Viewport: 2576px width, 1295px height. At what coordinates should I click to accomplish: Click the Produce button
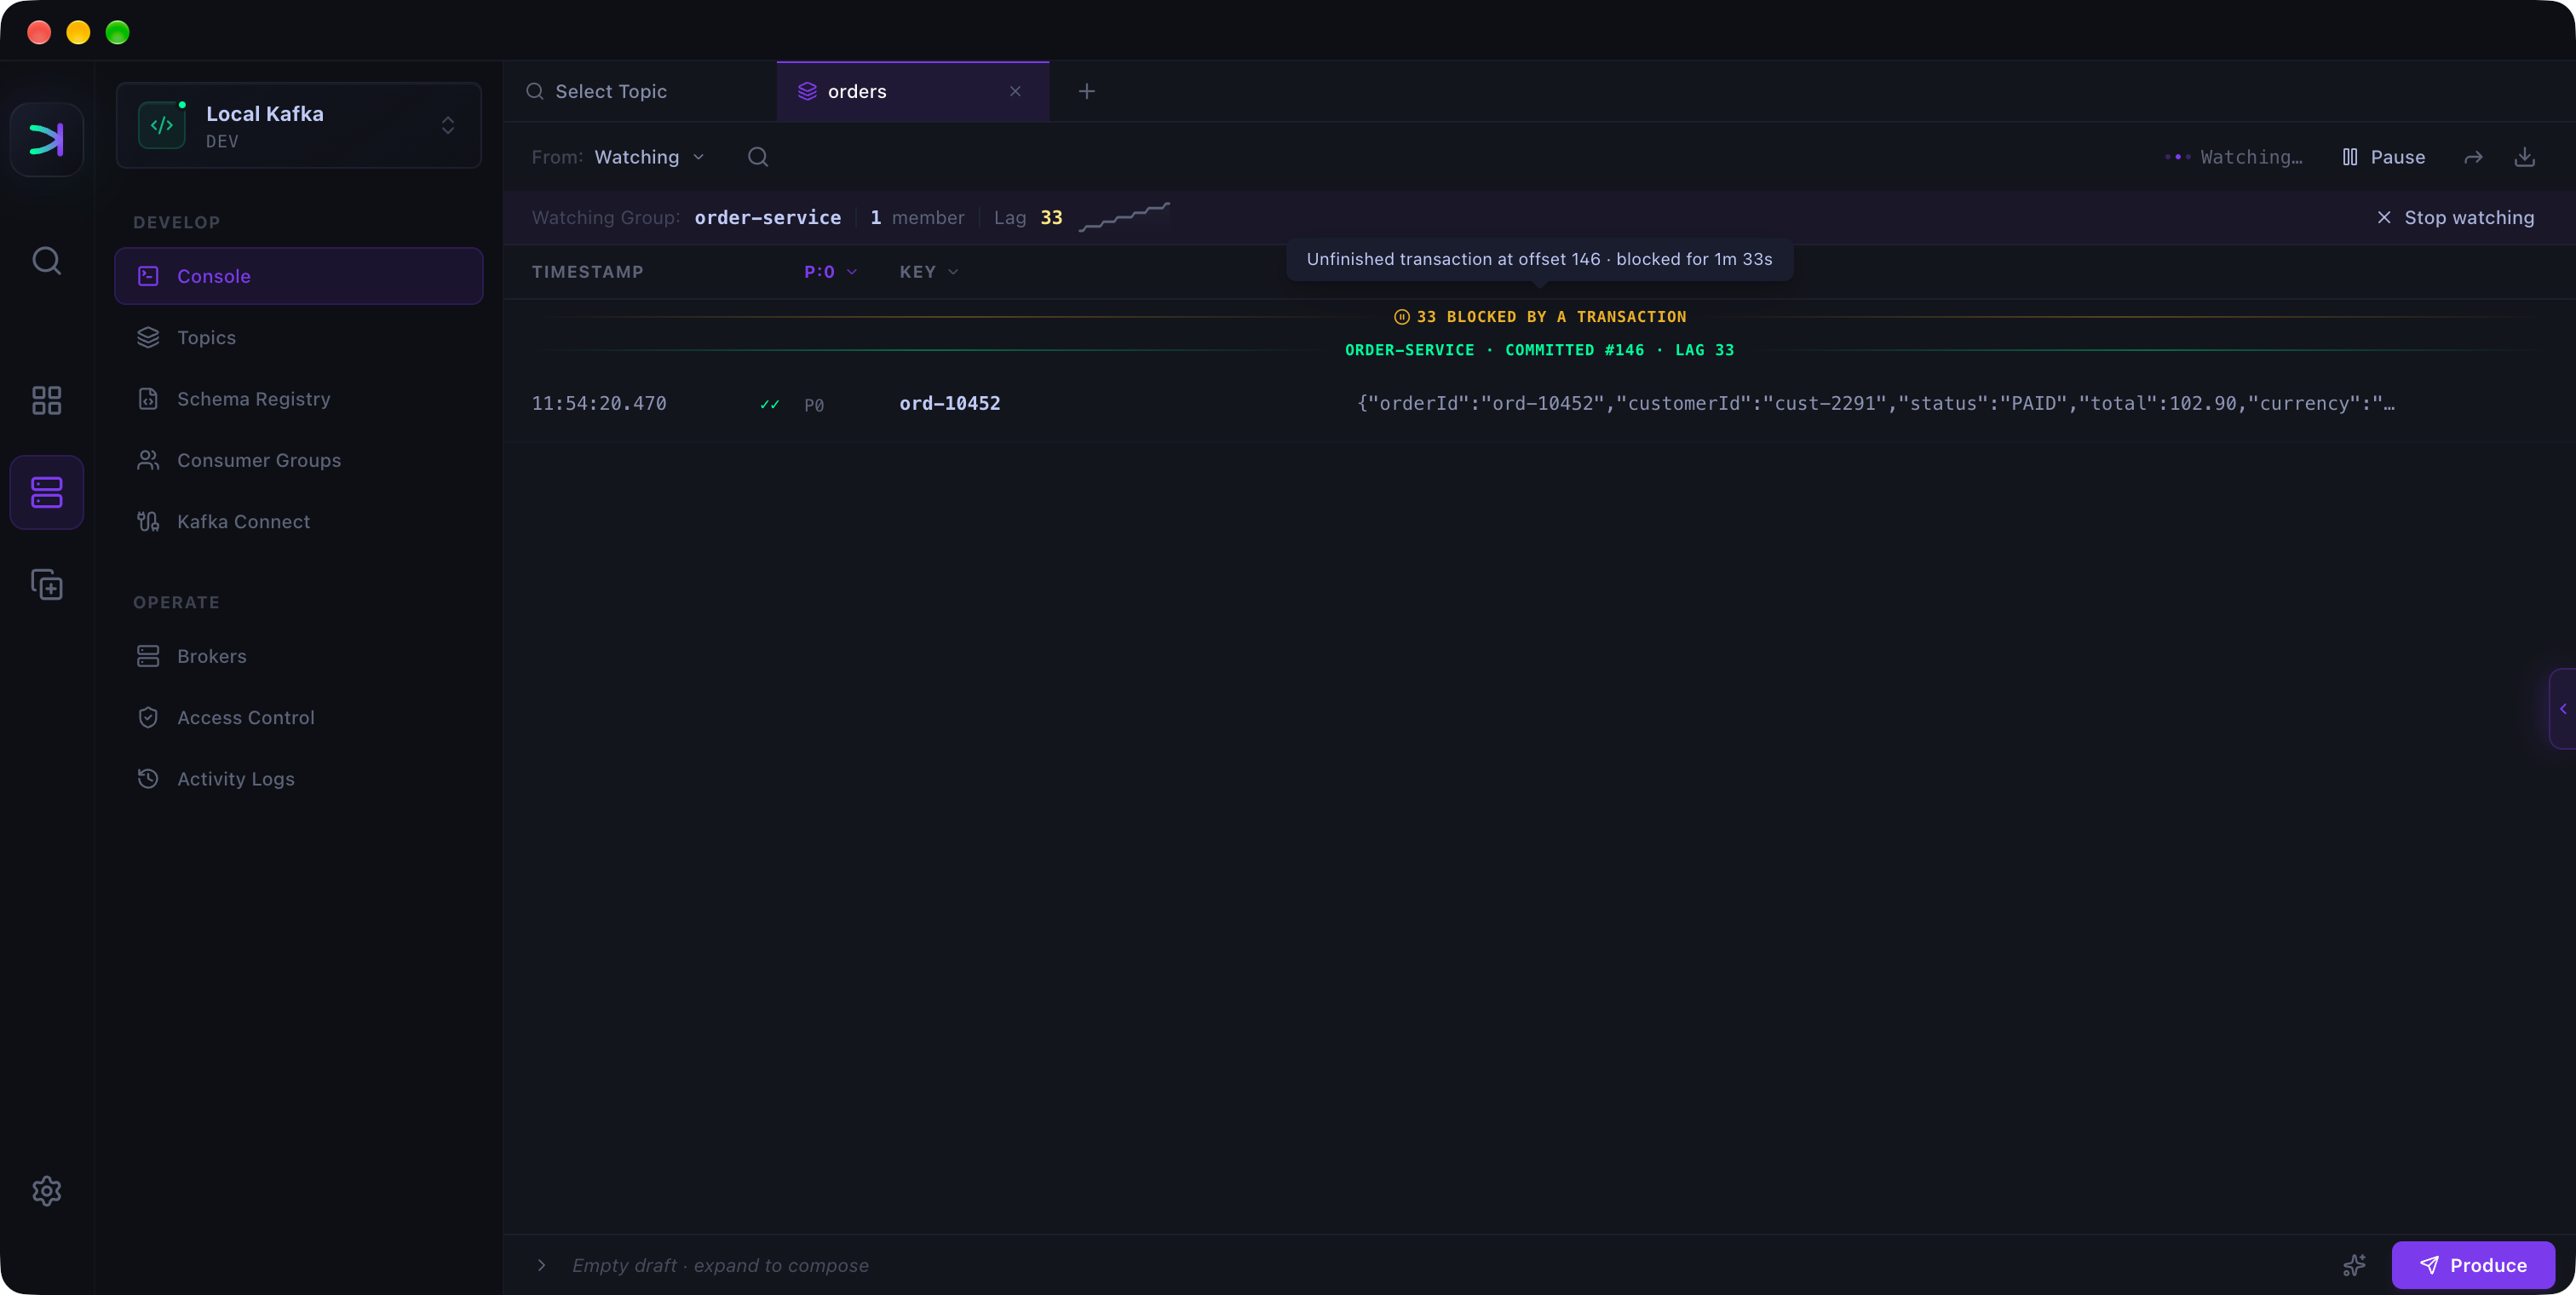point(2473,1265)
